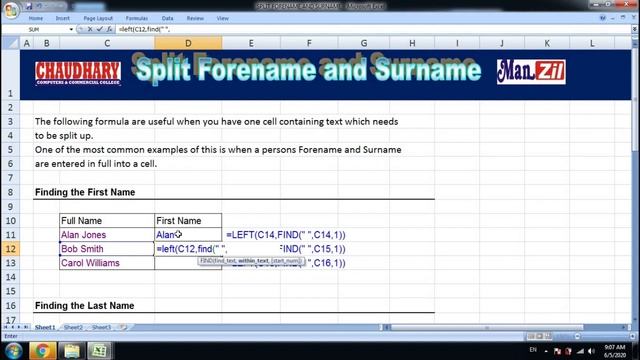
Task: Open the Page Layout ribbon tab
Action: pyautogui.click(x=98, y=18)
